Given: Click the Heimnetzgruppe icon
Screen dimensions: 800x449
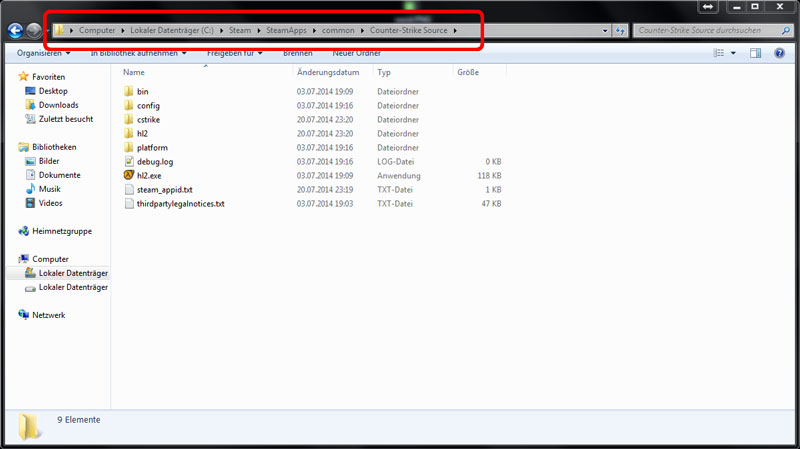Looking at the screenshot, I should click(23, 231).
